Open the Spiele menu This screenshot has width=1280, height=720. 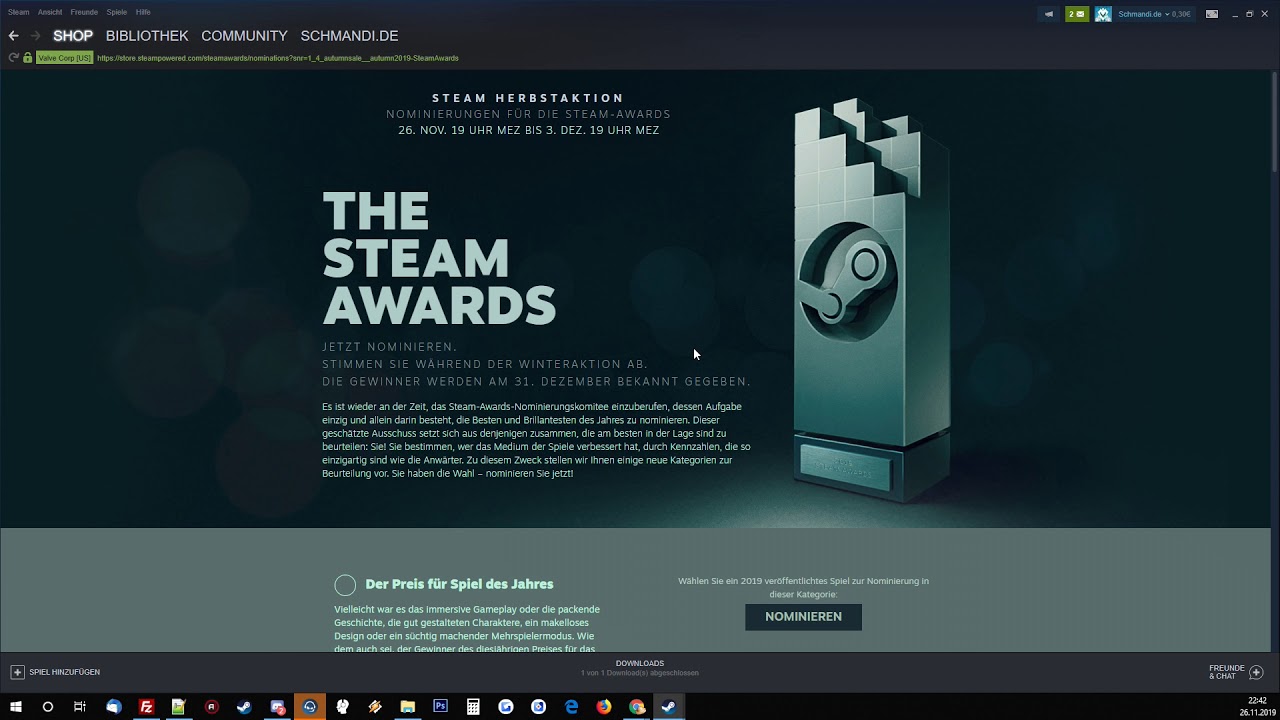point(117,12)
